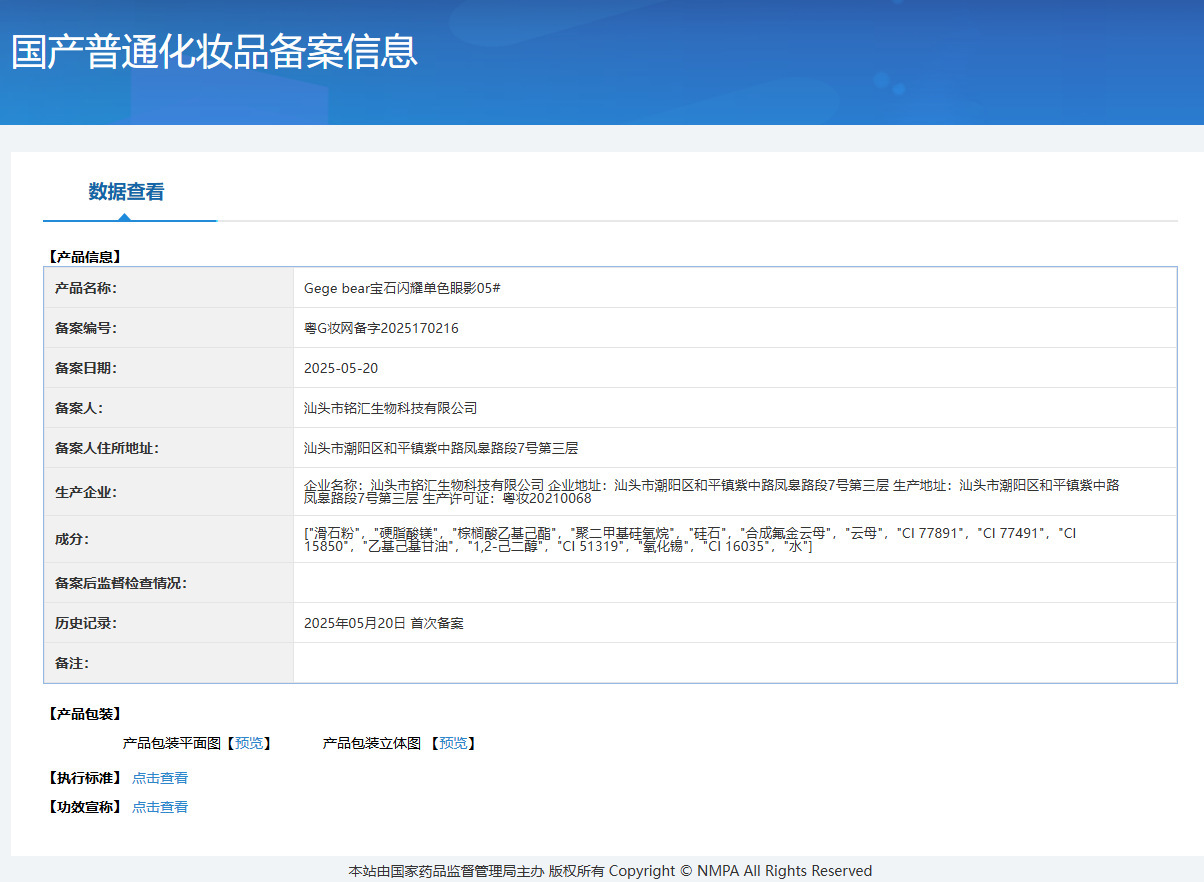Click the 成分 ingredient list text
The height and width of the screenshot is (882, 1204).
point(690,540)
